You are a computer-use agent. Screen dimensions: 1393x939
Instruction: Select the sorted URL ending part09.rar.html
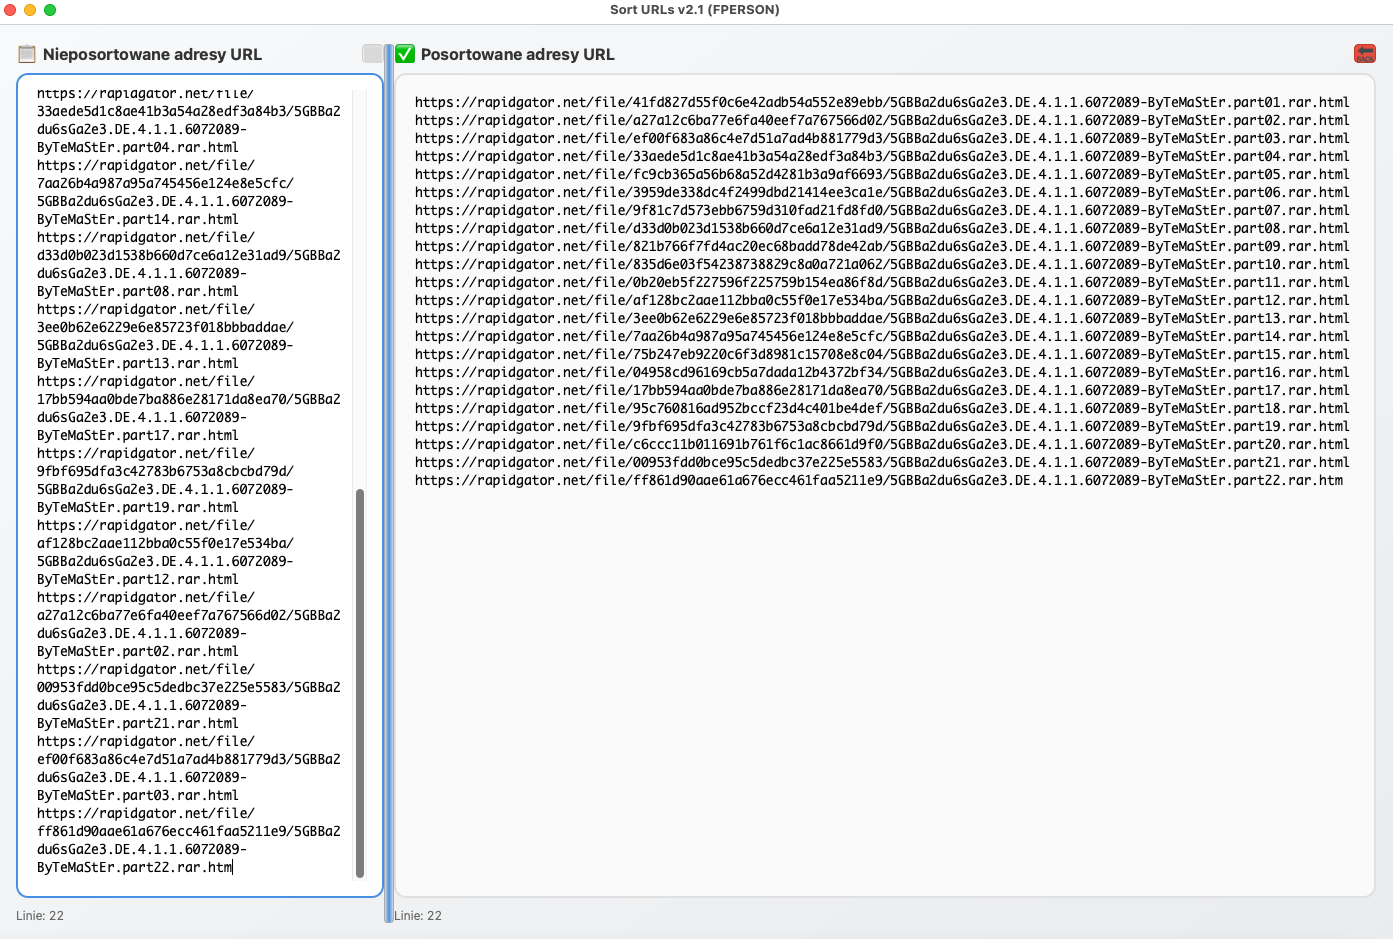pyautogui.click(x=882, y=246)
